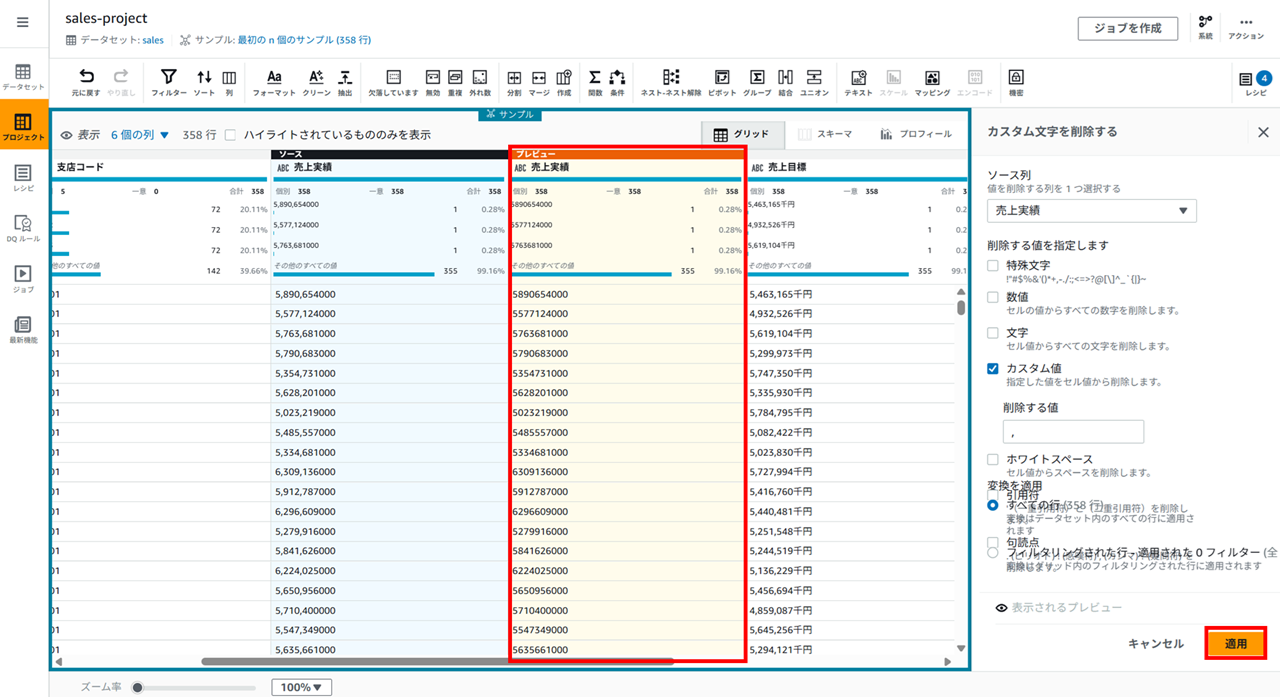1280x697 pixels.
Task: Expand the 6 個の列 column dropdown
Action: [x=140, y=134]
